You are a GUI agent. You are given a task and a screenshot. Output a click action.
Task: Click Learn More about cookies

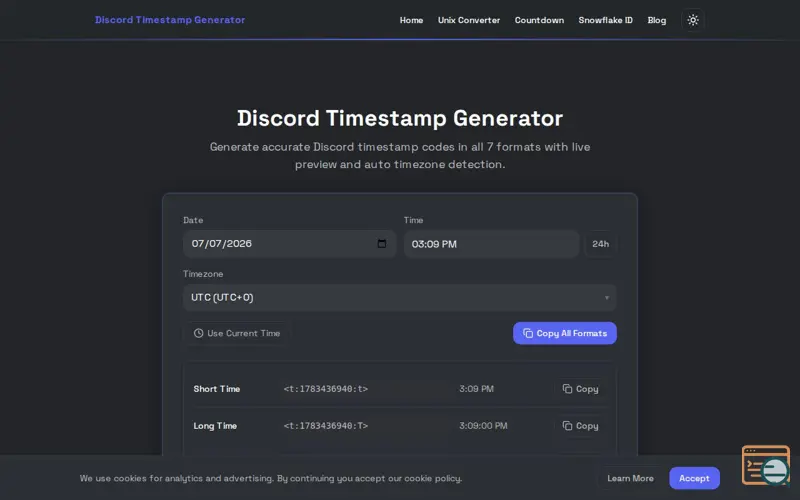630,478
